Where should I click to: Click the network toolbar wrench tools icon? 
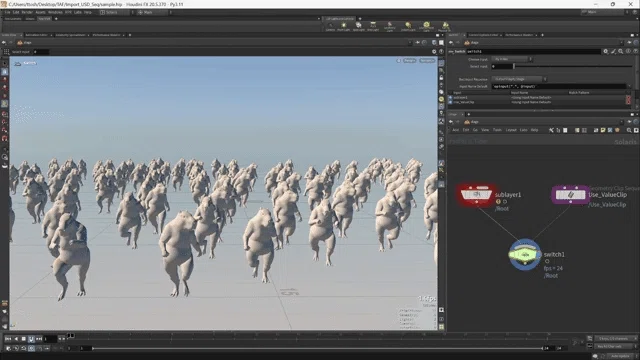pos(551,130)
